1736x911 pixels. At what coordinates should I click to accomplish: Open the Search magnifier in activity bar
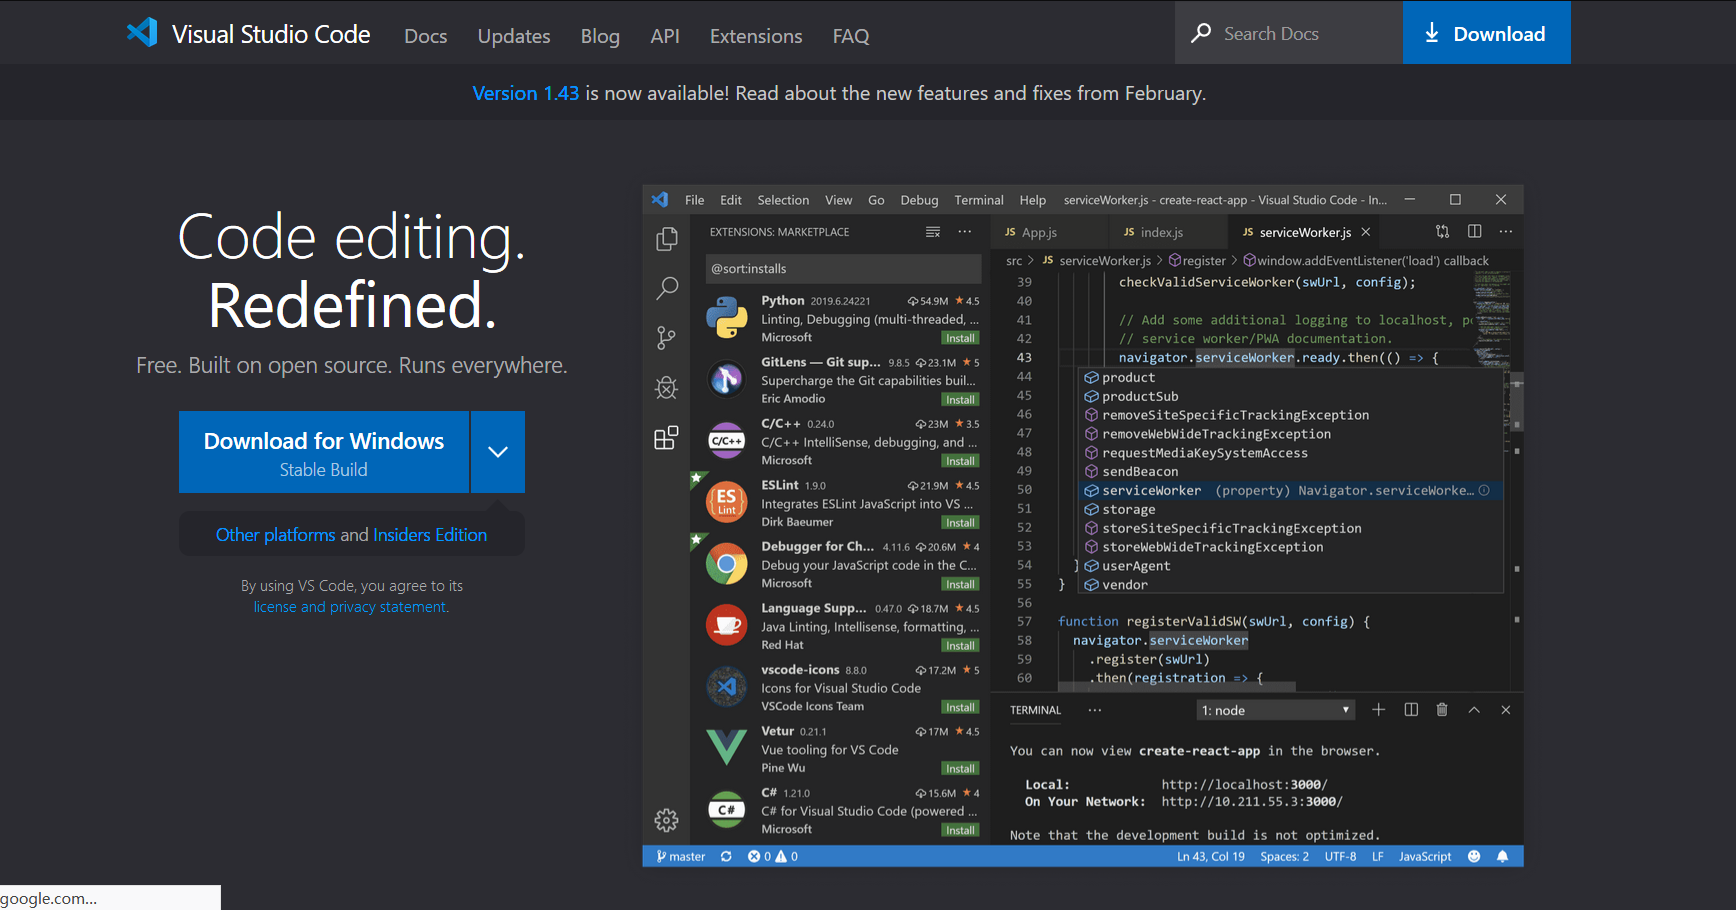pyautogui.click(x=666, y=289)
